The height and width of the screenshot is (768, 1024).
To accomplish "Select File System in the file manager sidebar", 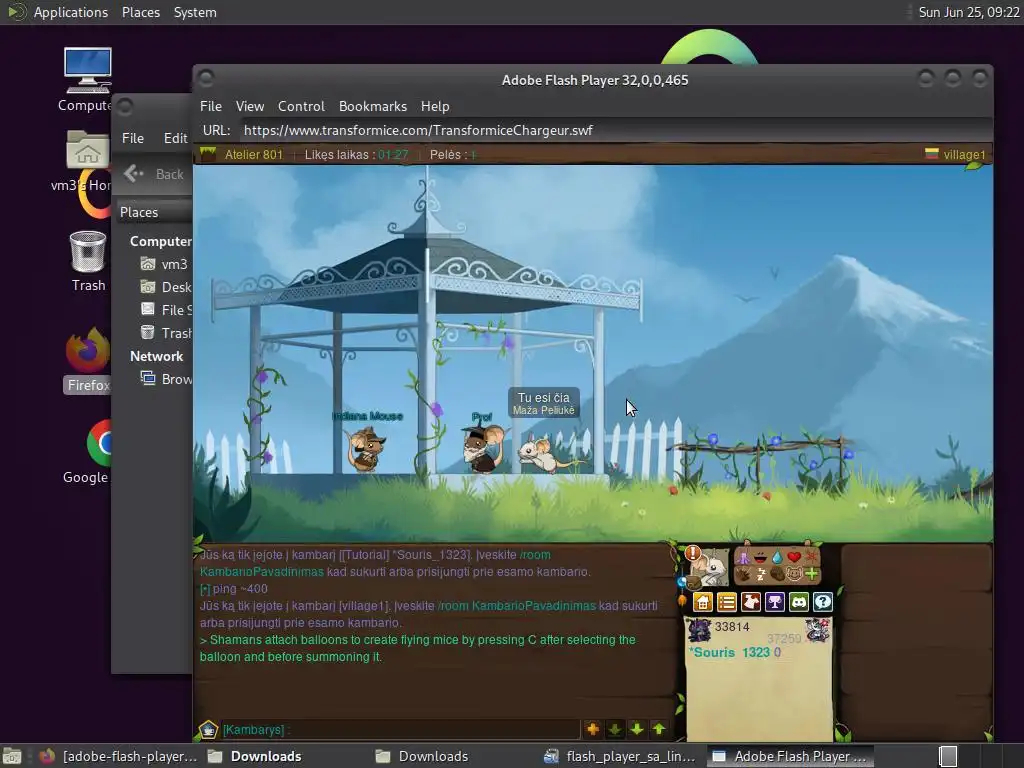I will click(x=166, y=310).
